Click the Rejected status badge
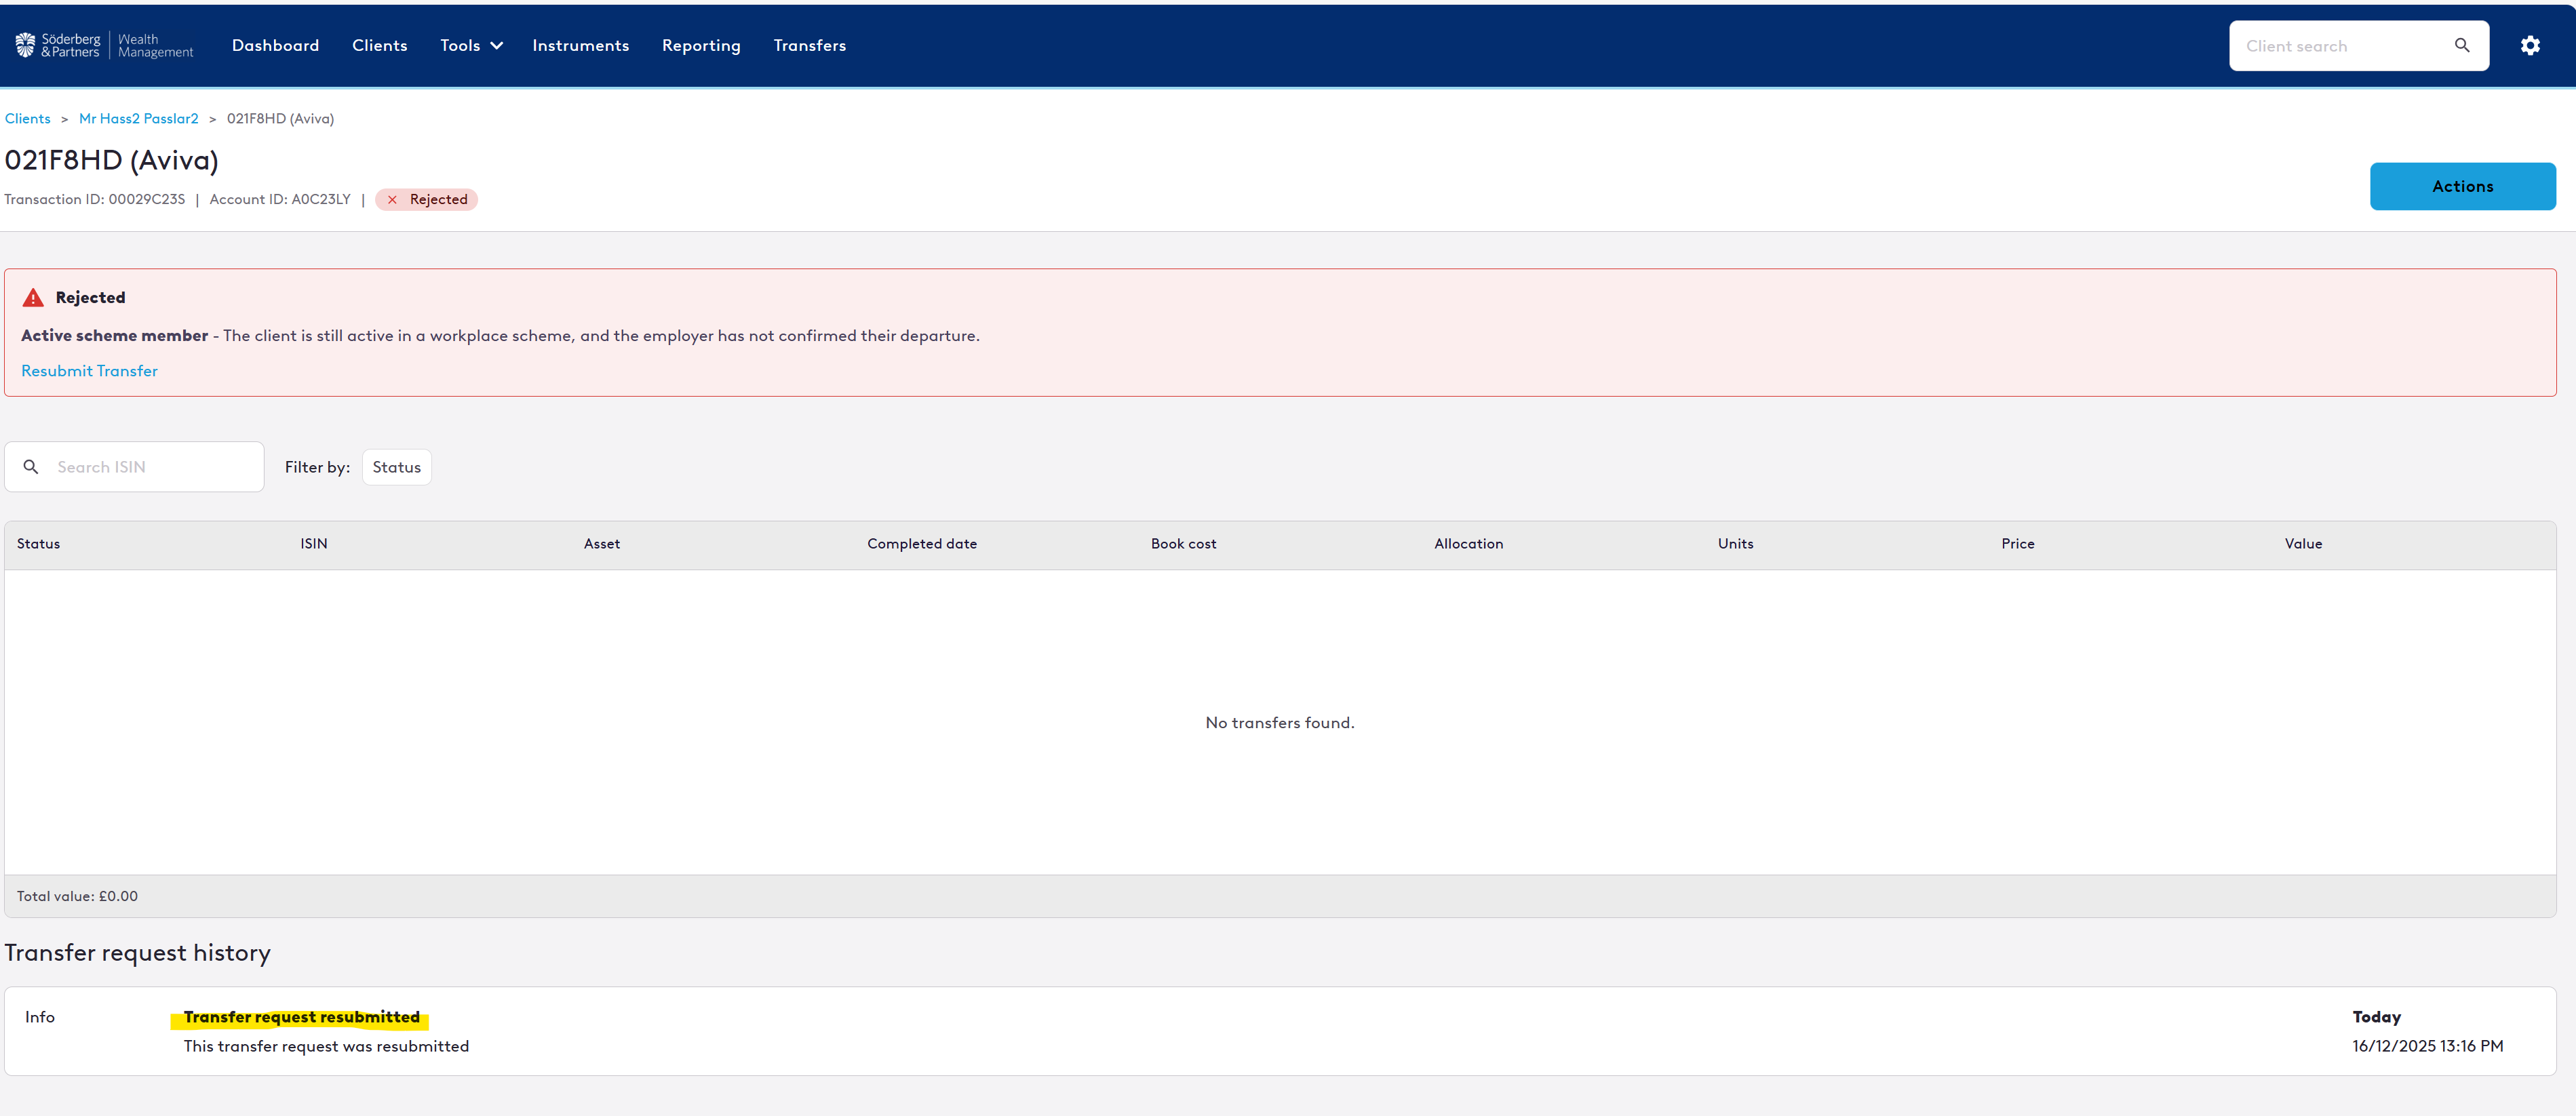The width and height of the screenshot is (2576, 1116). 427,200
